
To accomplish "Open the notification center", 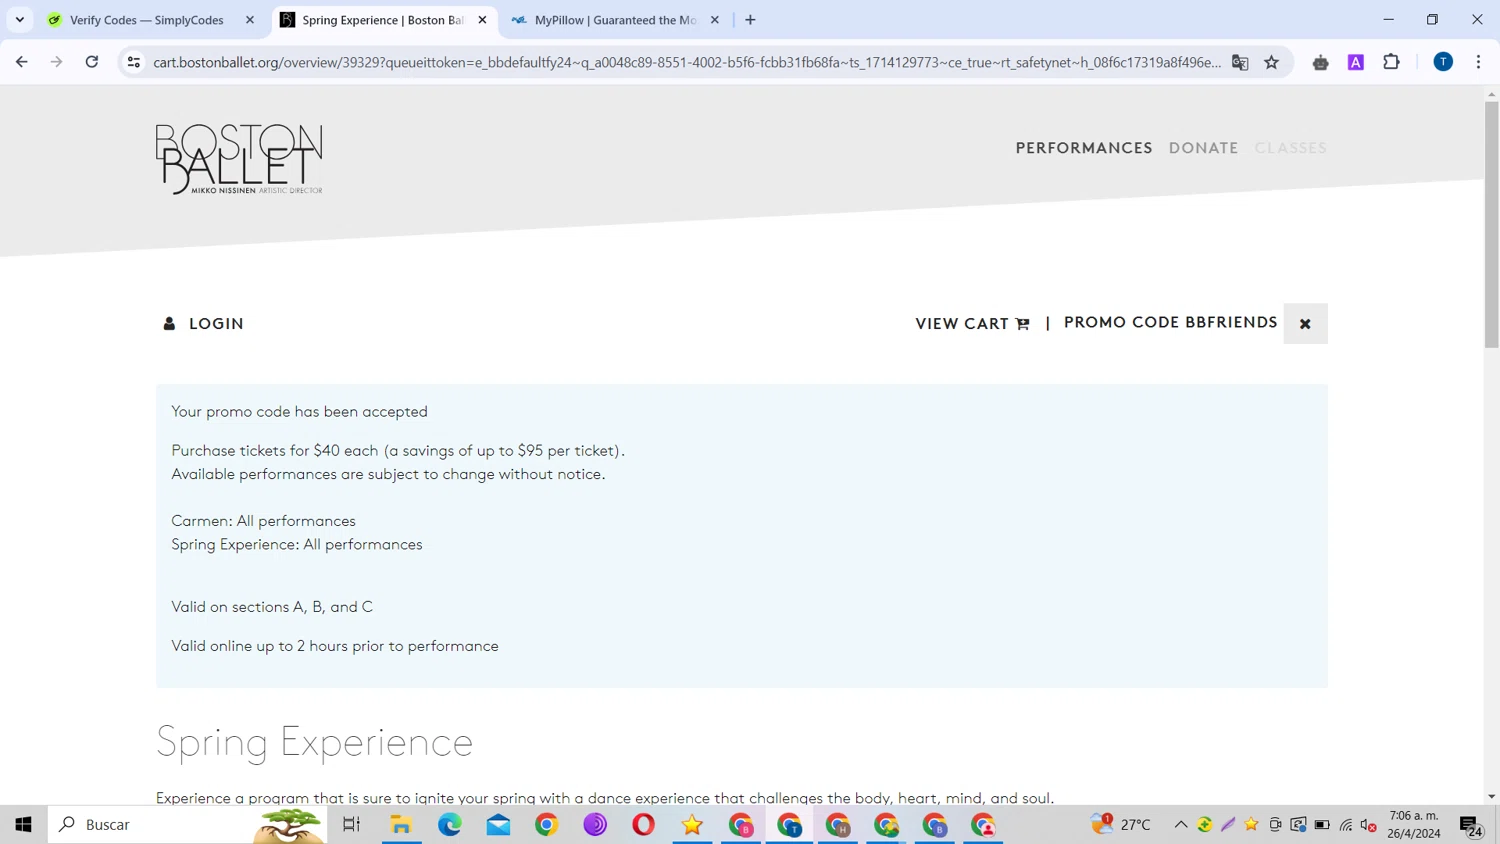I will pyautogui.click(x=1471, y=826).
